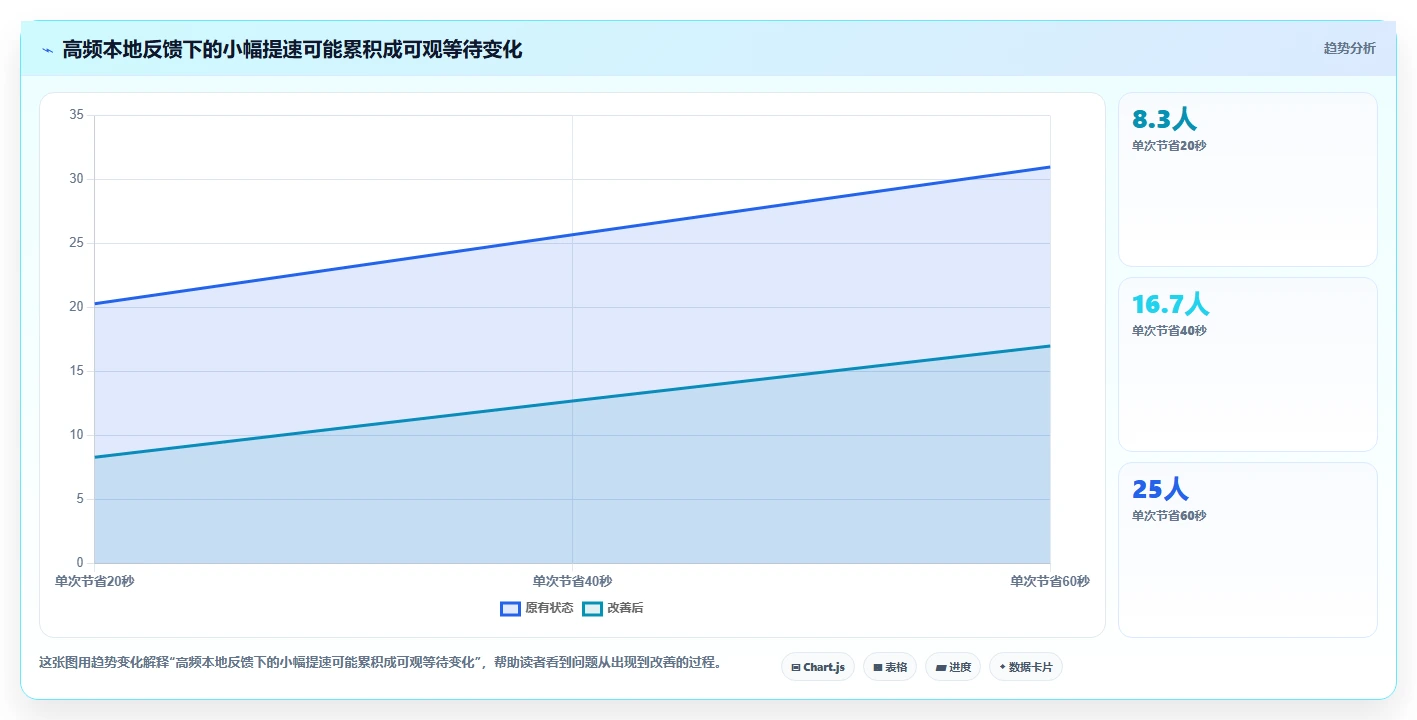Click y-axis value 30

point(76,179)
